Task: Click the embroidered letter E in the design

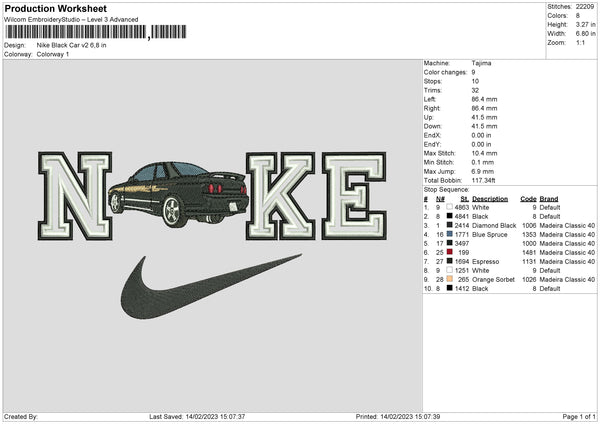Action: click(x=354, y=196)
